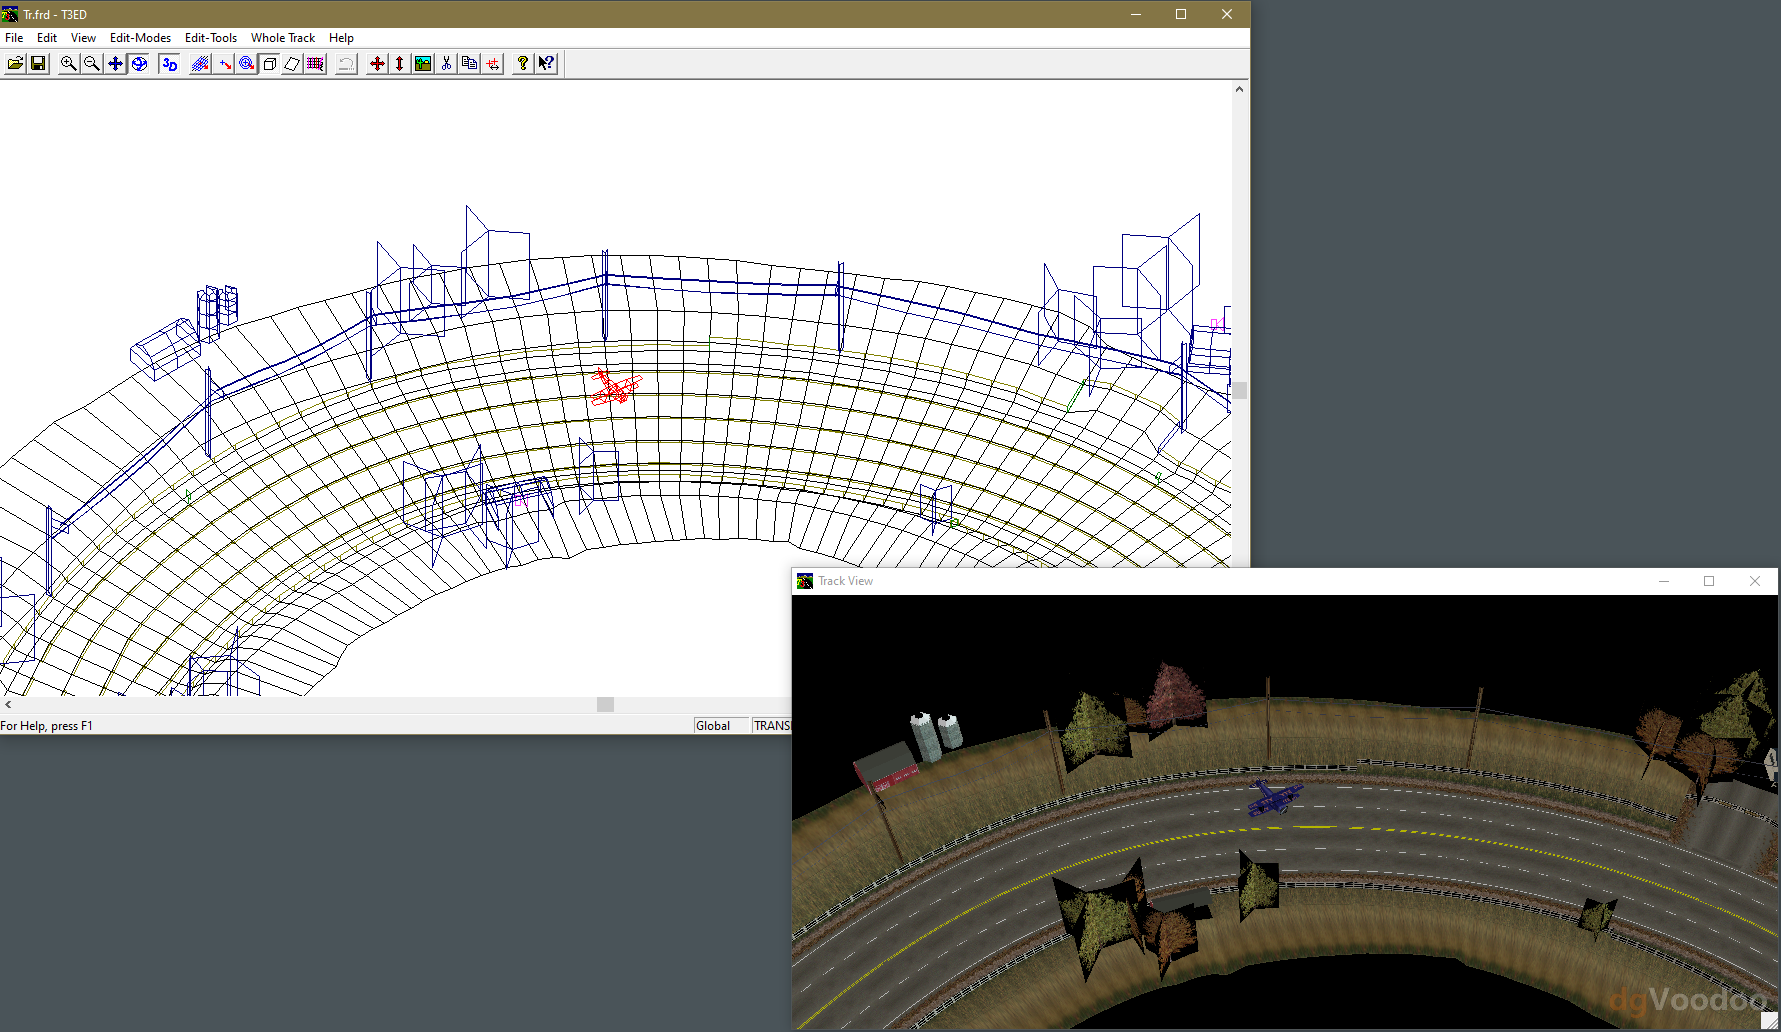Viewport: 1781px width, 1032px height.
Task: Minimize the Track View window
Action: [x=1664, y=581]
